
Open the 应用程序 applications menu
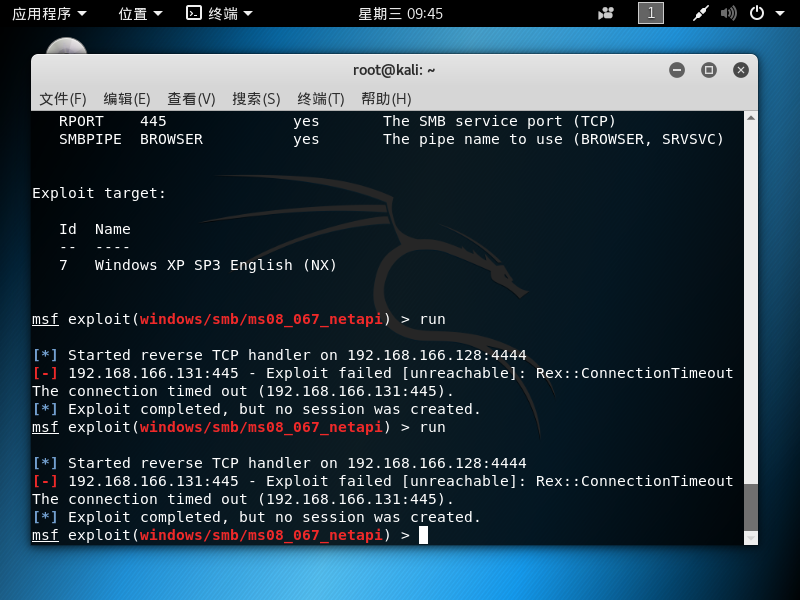click(x=49, y=13)
